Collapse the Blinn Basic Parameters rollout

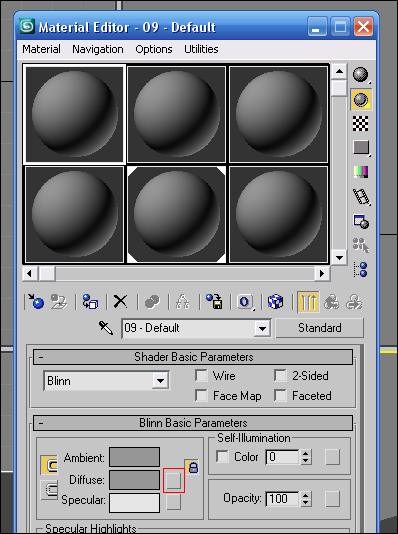tap(193, 423)
